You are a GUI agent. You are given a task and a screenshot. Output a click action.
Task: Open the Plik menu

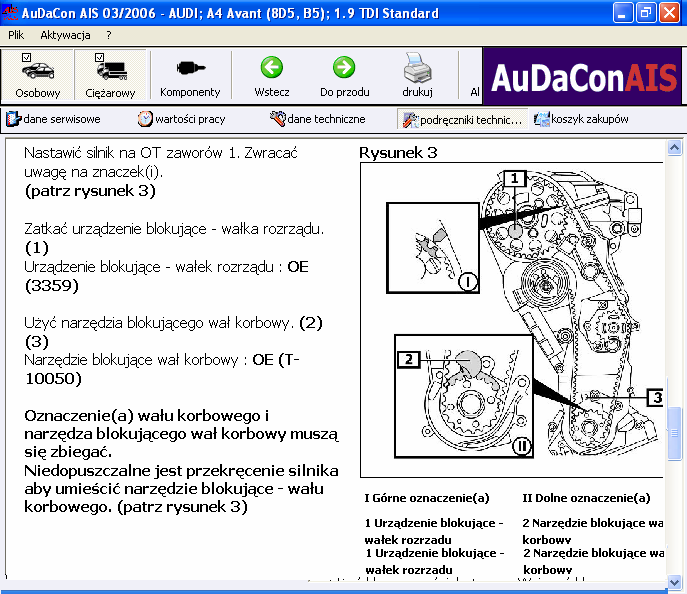coord(16,35)
